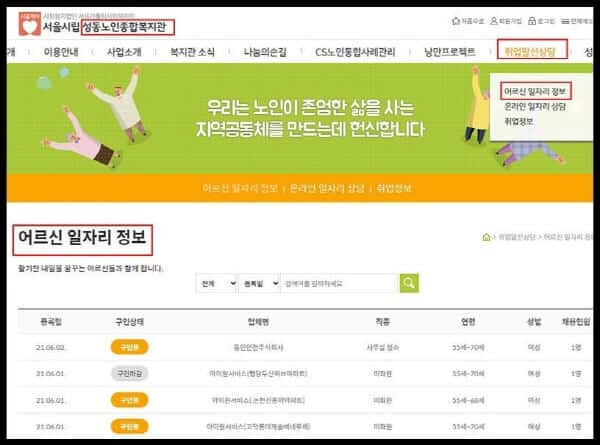Click the 55세~68세 age cell

click(x=468, y=400)
